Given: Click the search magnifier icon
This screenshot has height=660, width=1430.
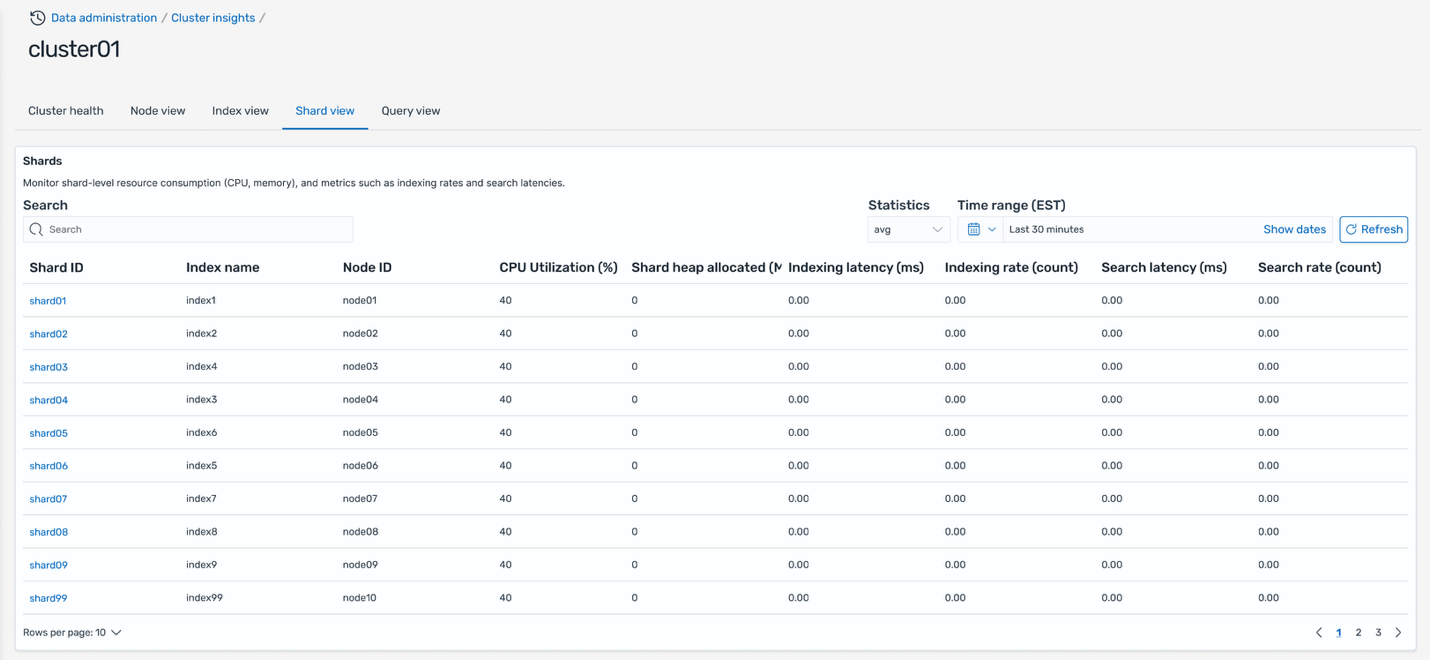Looking at the screenshot, I should [x=36, y=230].
